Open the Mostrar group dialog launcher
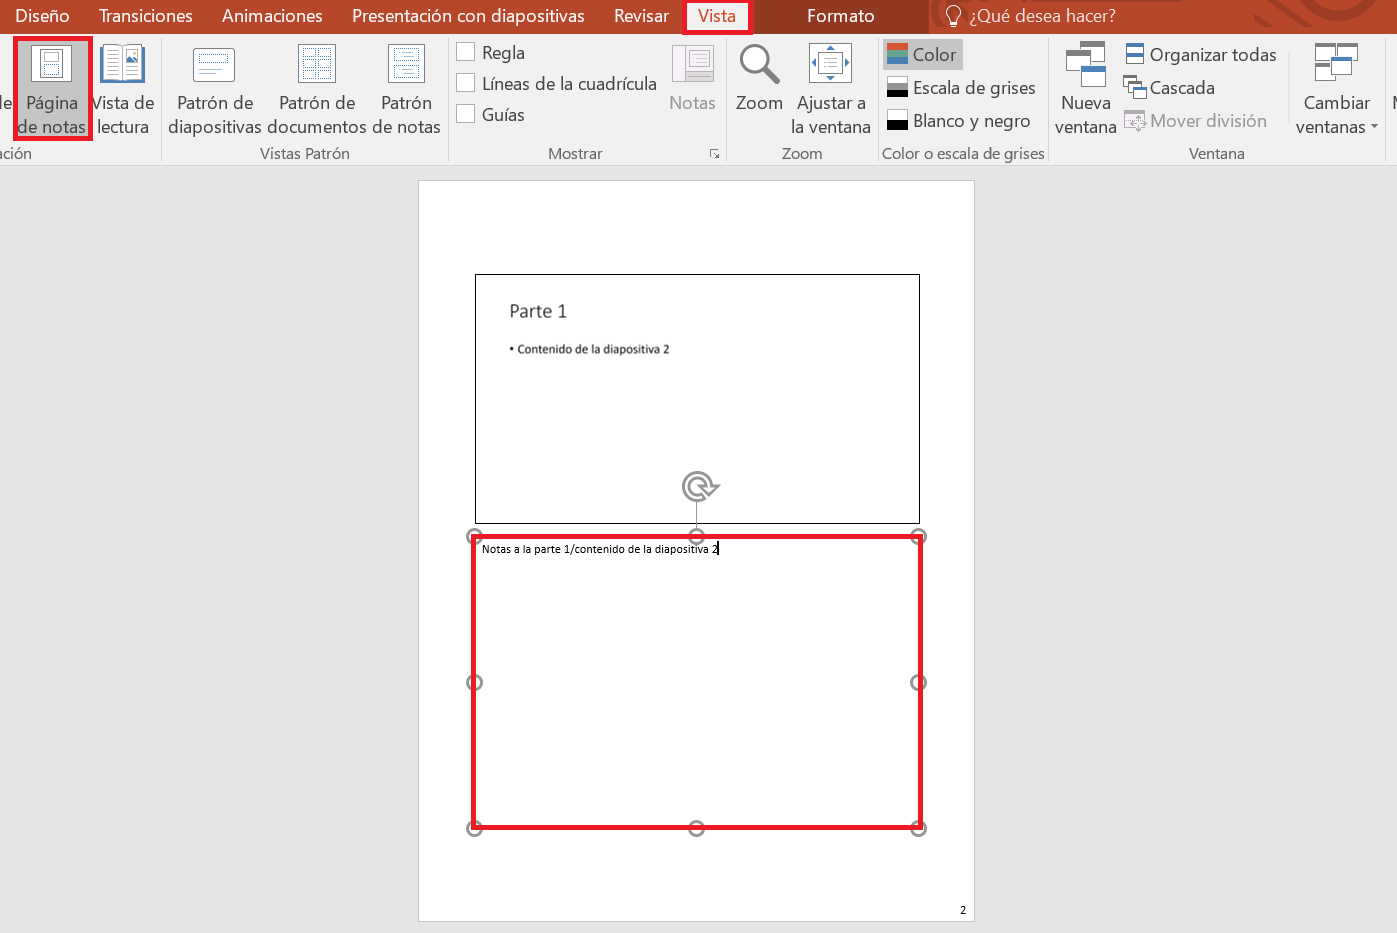 click(715, 154)
